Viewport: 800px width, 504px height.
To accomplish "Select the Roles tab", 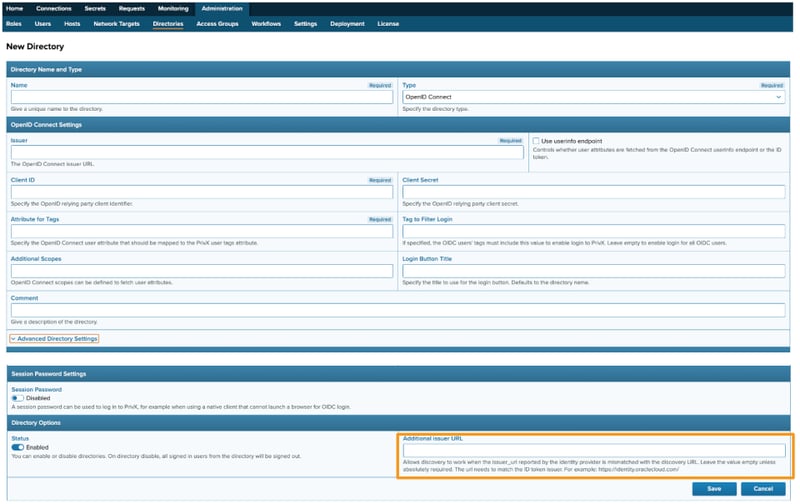I will [x=14, y=23].
